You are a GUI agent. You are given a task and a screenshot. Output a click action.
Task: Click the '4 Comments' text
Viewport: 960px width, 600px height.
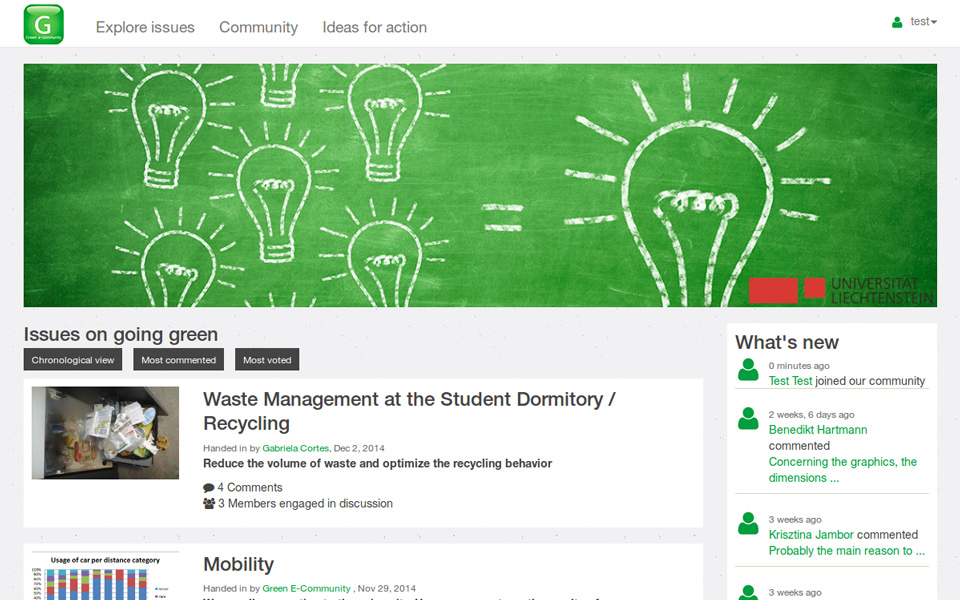click(x=250, y=487)
